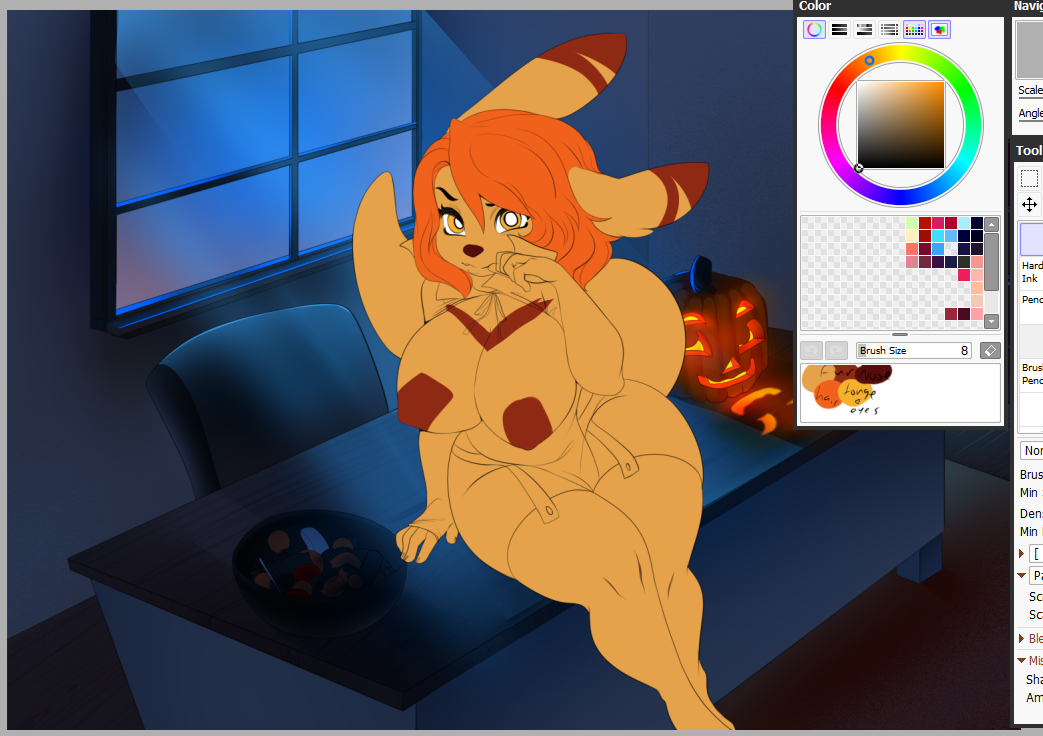Adjust the Brush Size slider
This screenshot has height=736, width=1043.
[x=913, y=350]
